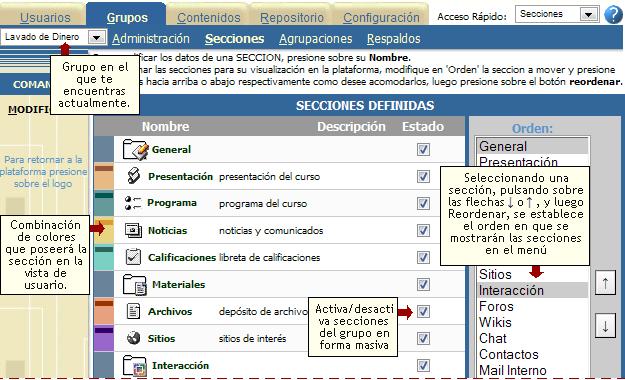Toggle the Materiales section checkbox
This screenshot has width=625, height=380.
(423, 284)
